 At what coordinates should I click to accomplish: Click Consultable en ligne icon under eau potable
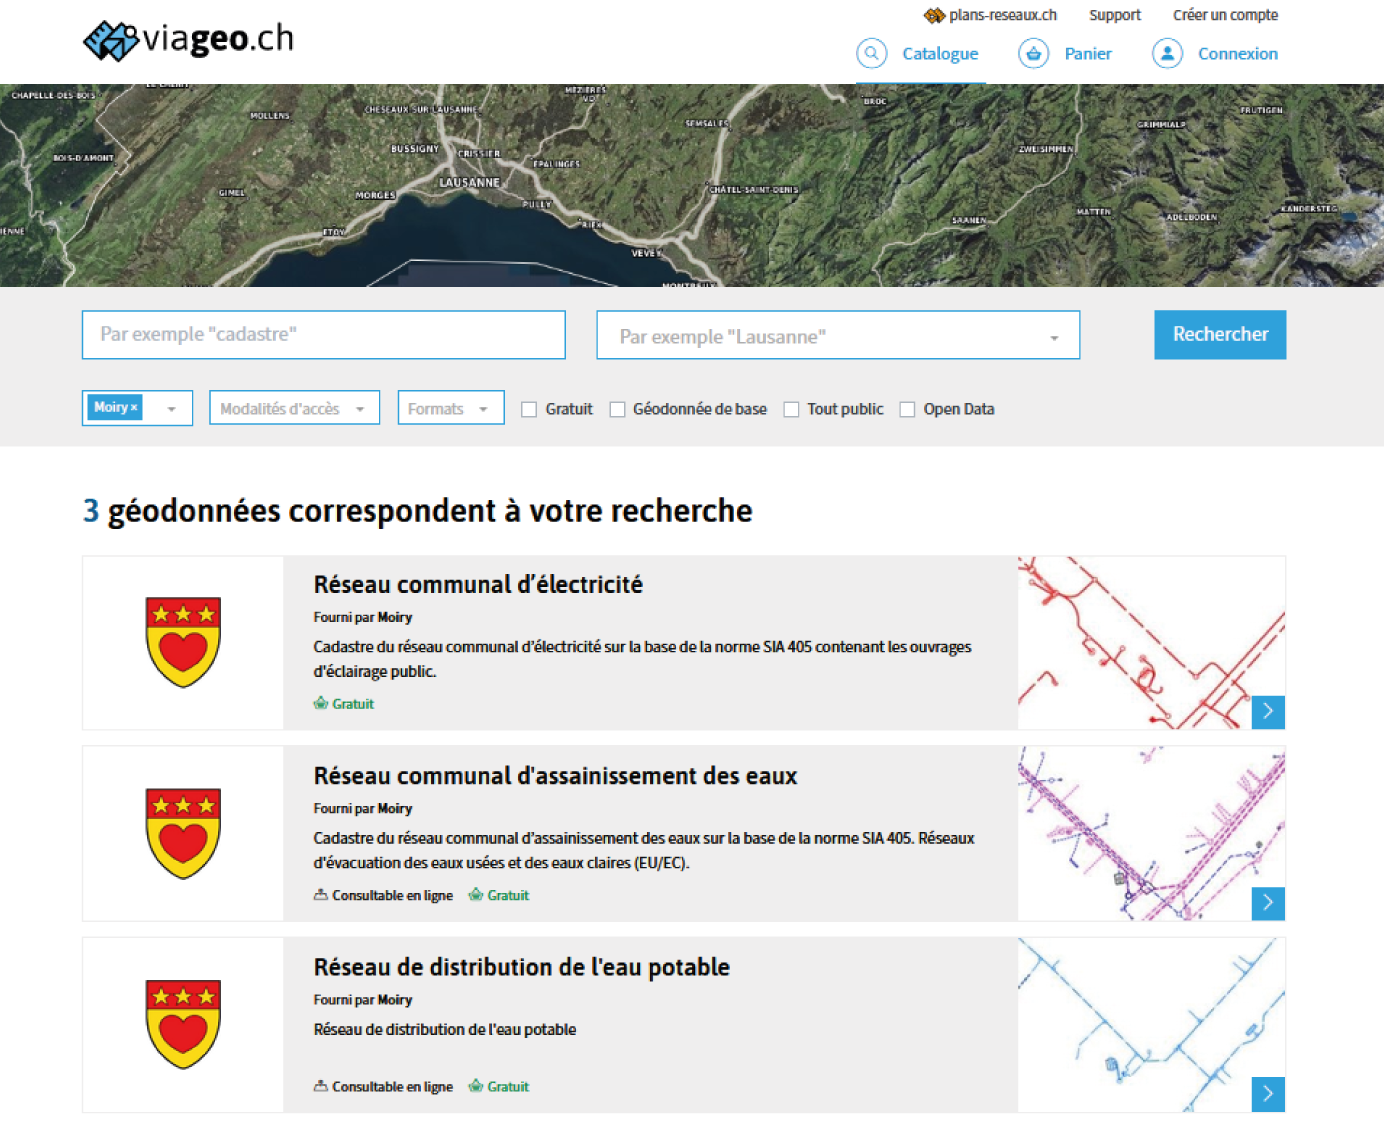coord(321,1085)
